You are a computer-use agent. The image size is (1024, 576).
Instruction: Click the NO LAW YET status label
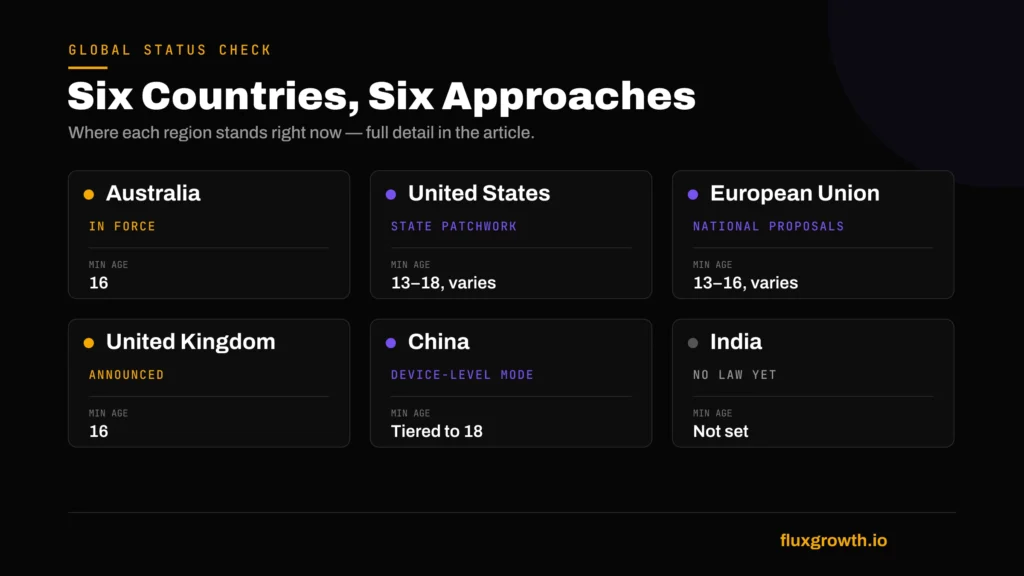735,375
